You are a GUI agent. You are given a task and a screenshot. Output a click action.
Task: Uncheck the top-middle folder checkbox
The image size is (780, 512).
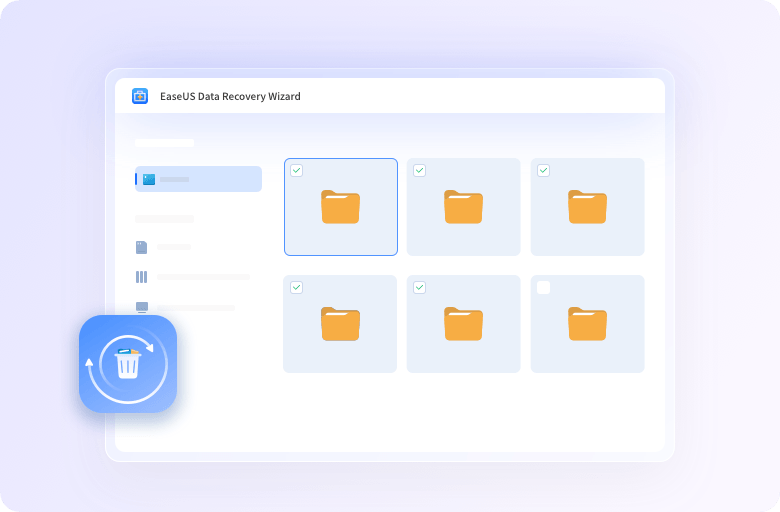(419, 171)
